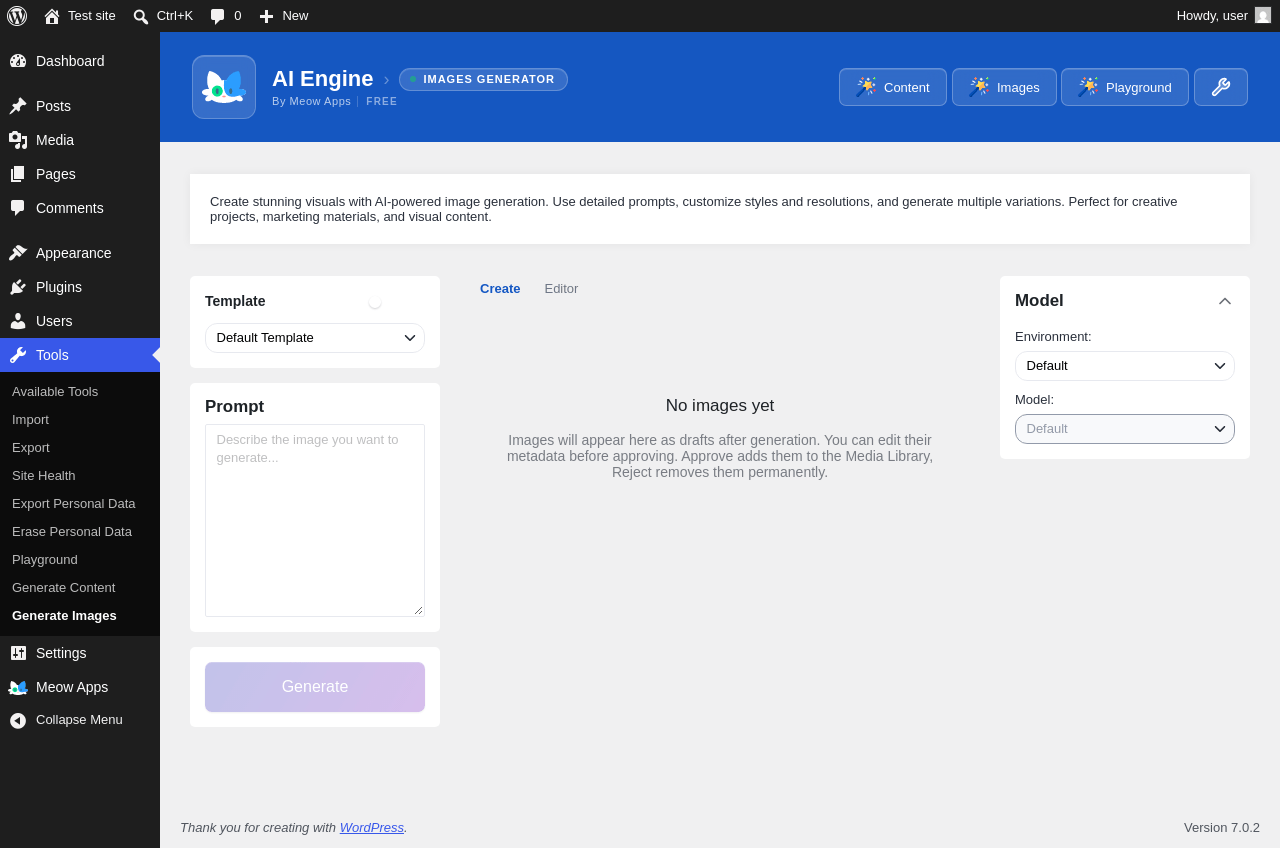Image resolution: width=1280 pixels, height=848 pixels.
Task: Click the Version 7.0.2 footer text
Action: [1222, 828]
